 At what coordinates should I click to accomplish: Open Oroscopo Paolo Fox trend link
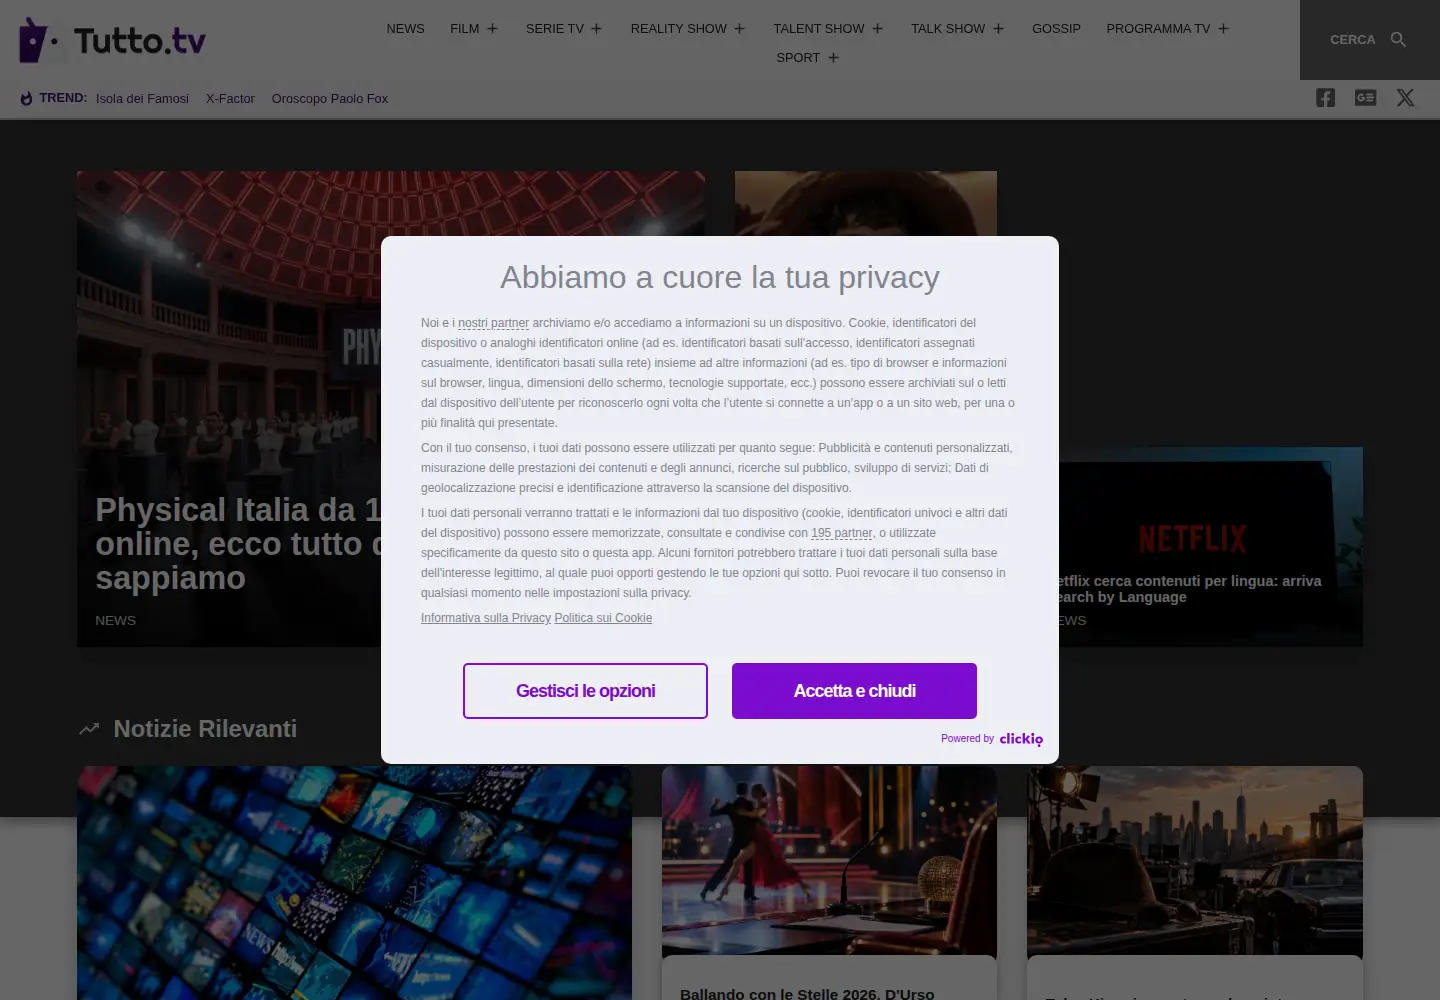pyautogui.click(x=330, y=99)
